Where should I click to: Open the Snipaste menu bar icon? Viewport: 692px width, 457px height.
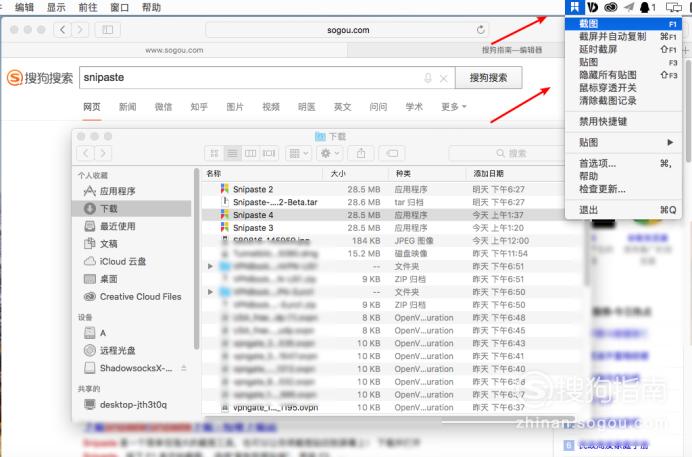575,7
